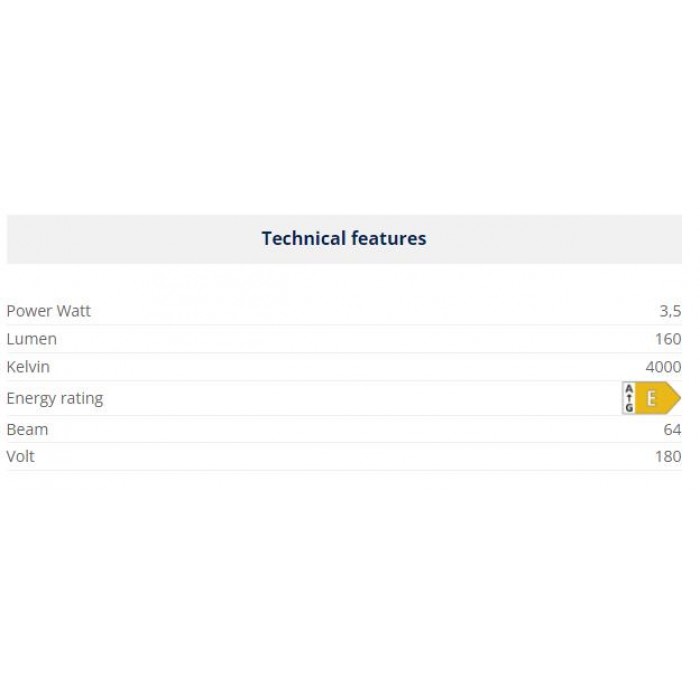Click the small up arrow between A and G
Viewport: 700px width, 700px height.
629,398
